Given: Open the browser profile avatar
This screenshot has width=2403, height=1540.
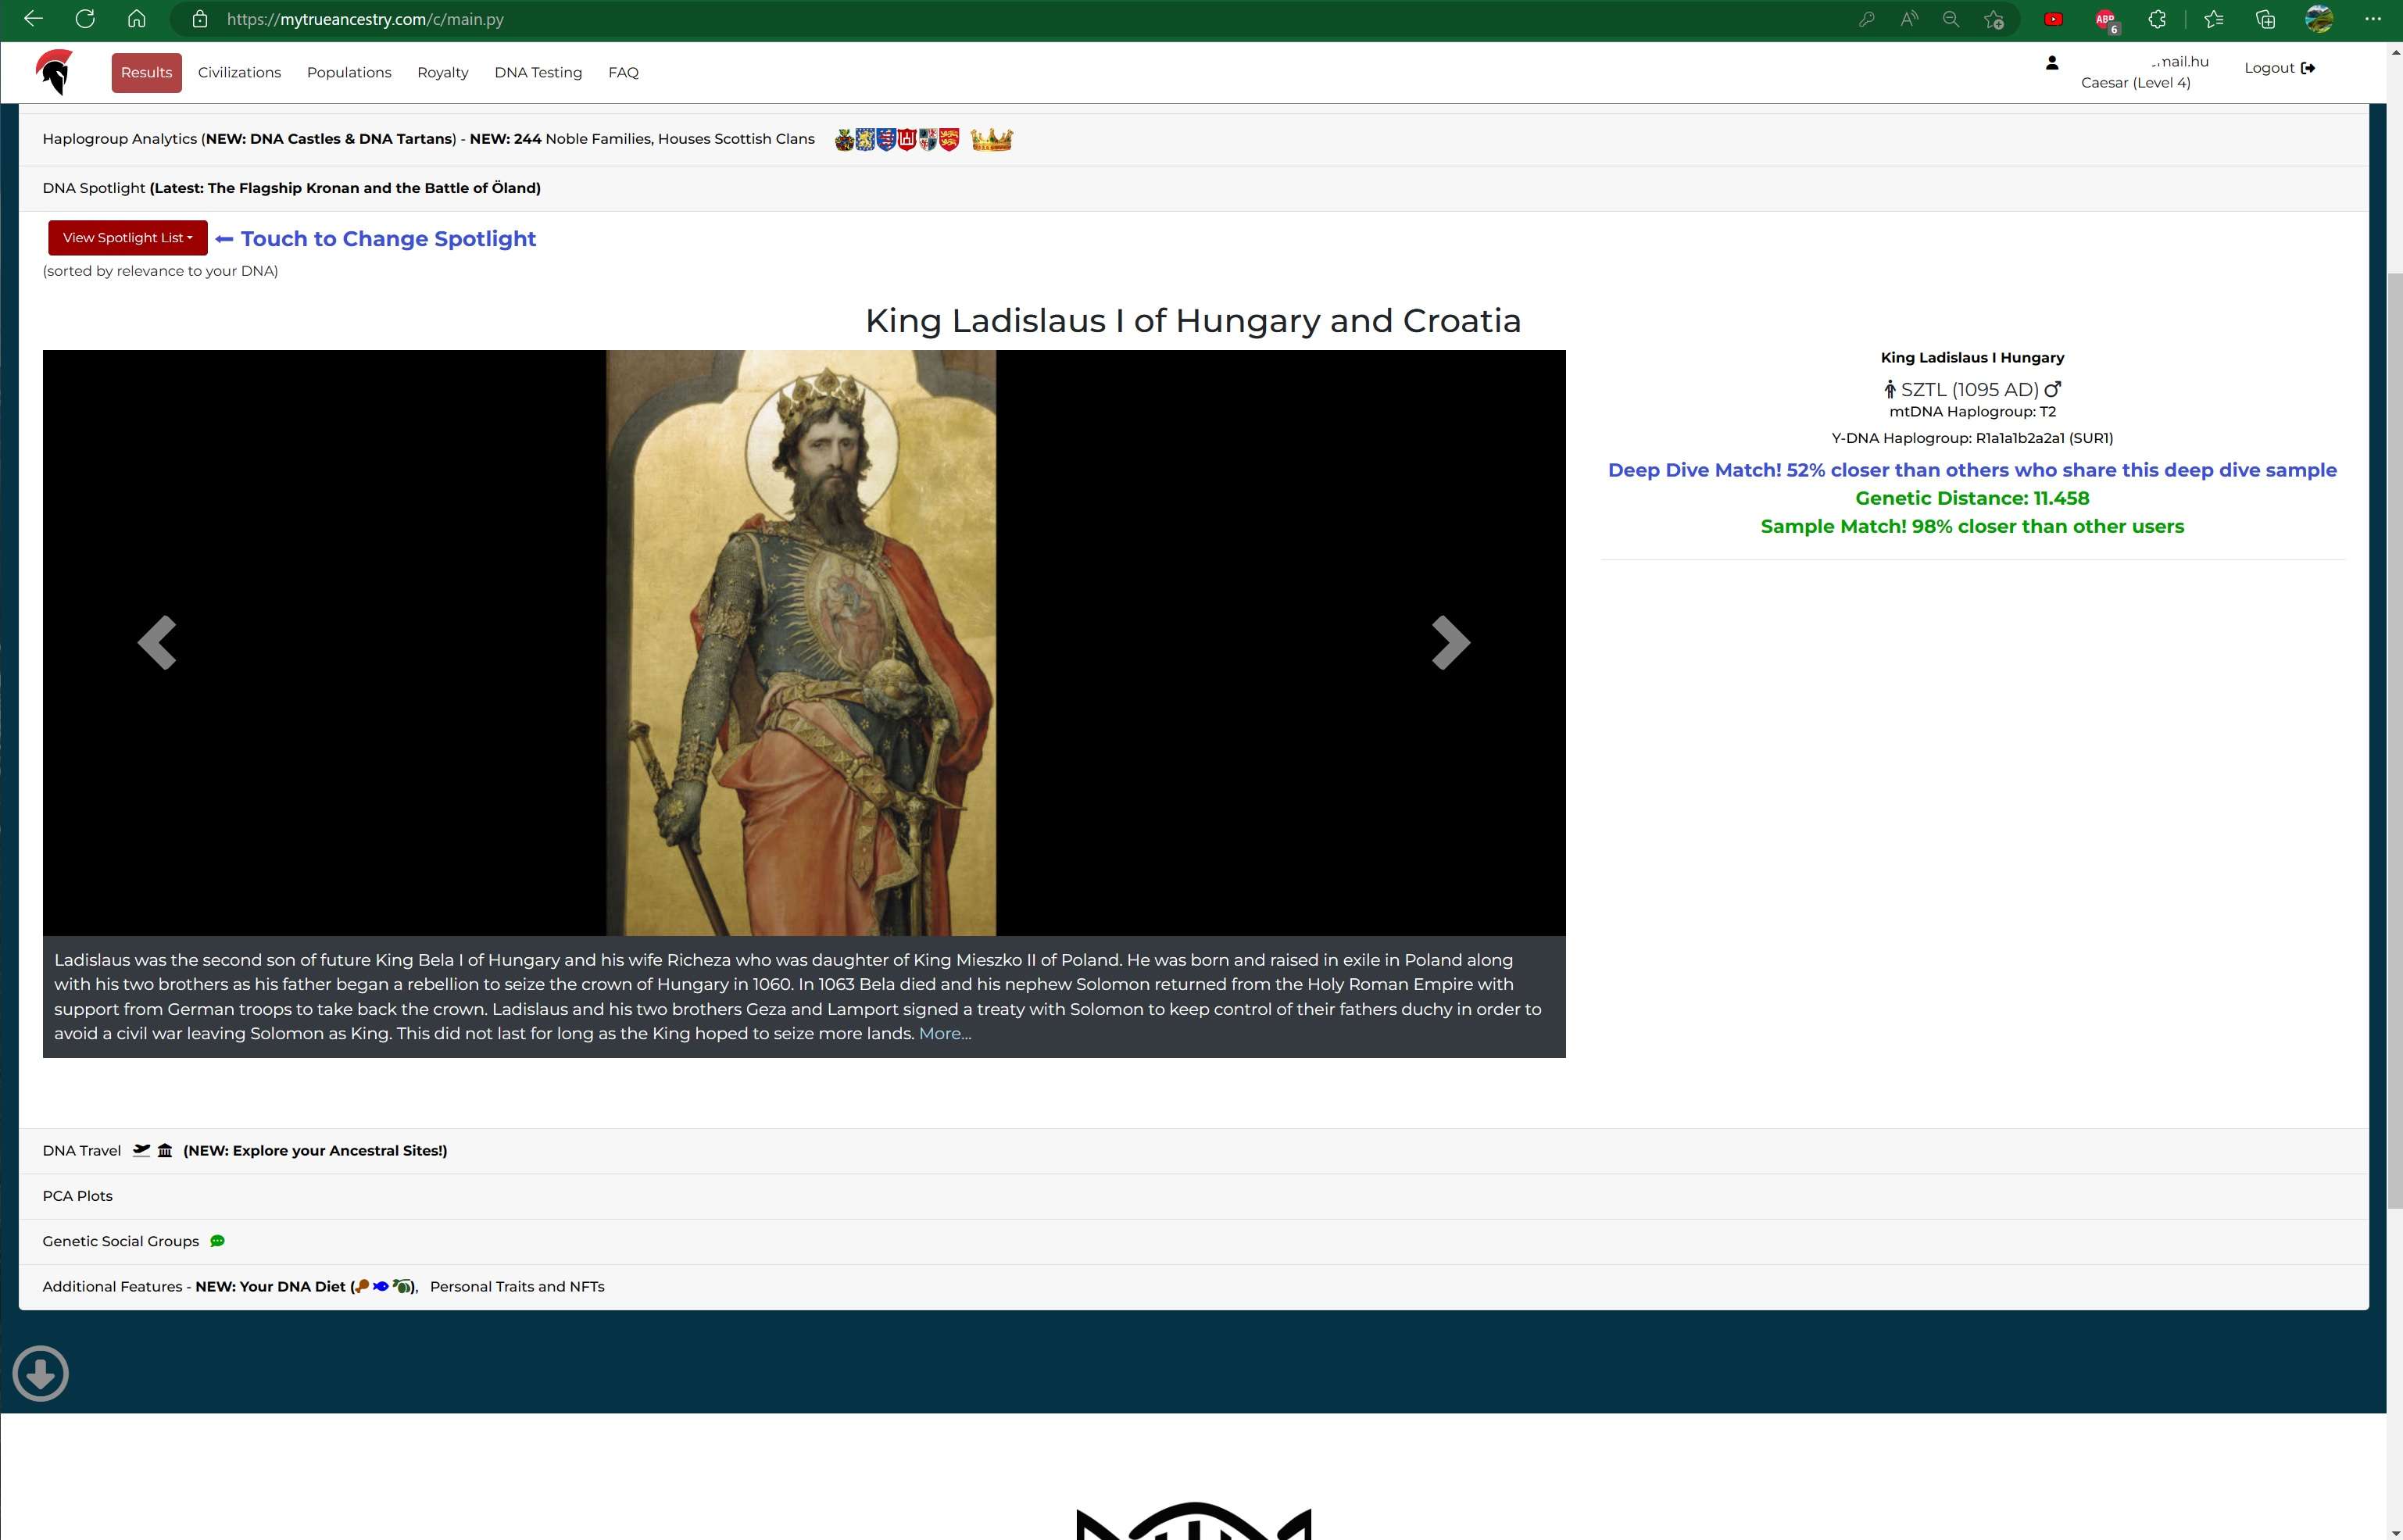Looking at the screenshot, I should (2319, 19).
